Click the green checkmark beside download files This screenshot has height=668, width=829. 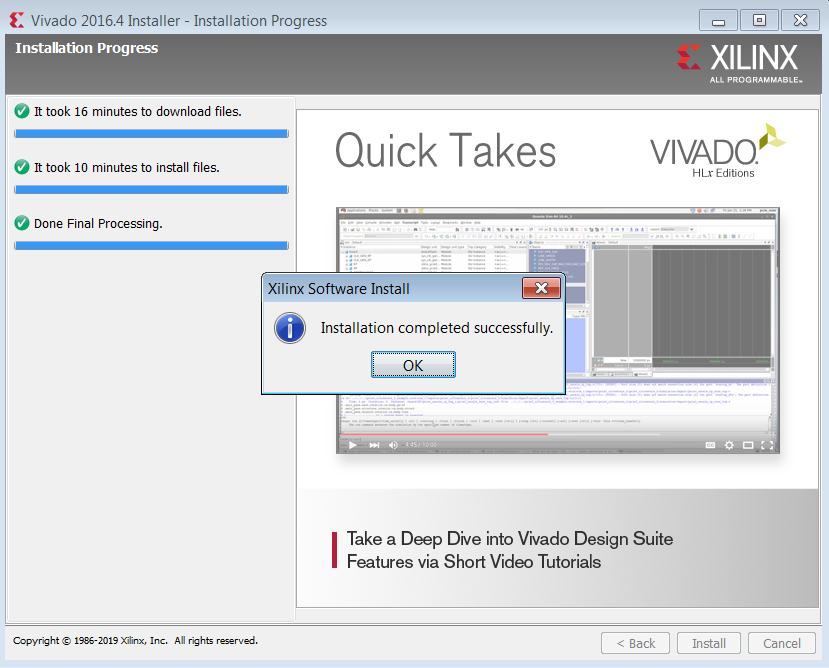pos(22,112)
